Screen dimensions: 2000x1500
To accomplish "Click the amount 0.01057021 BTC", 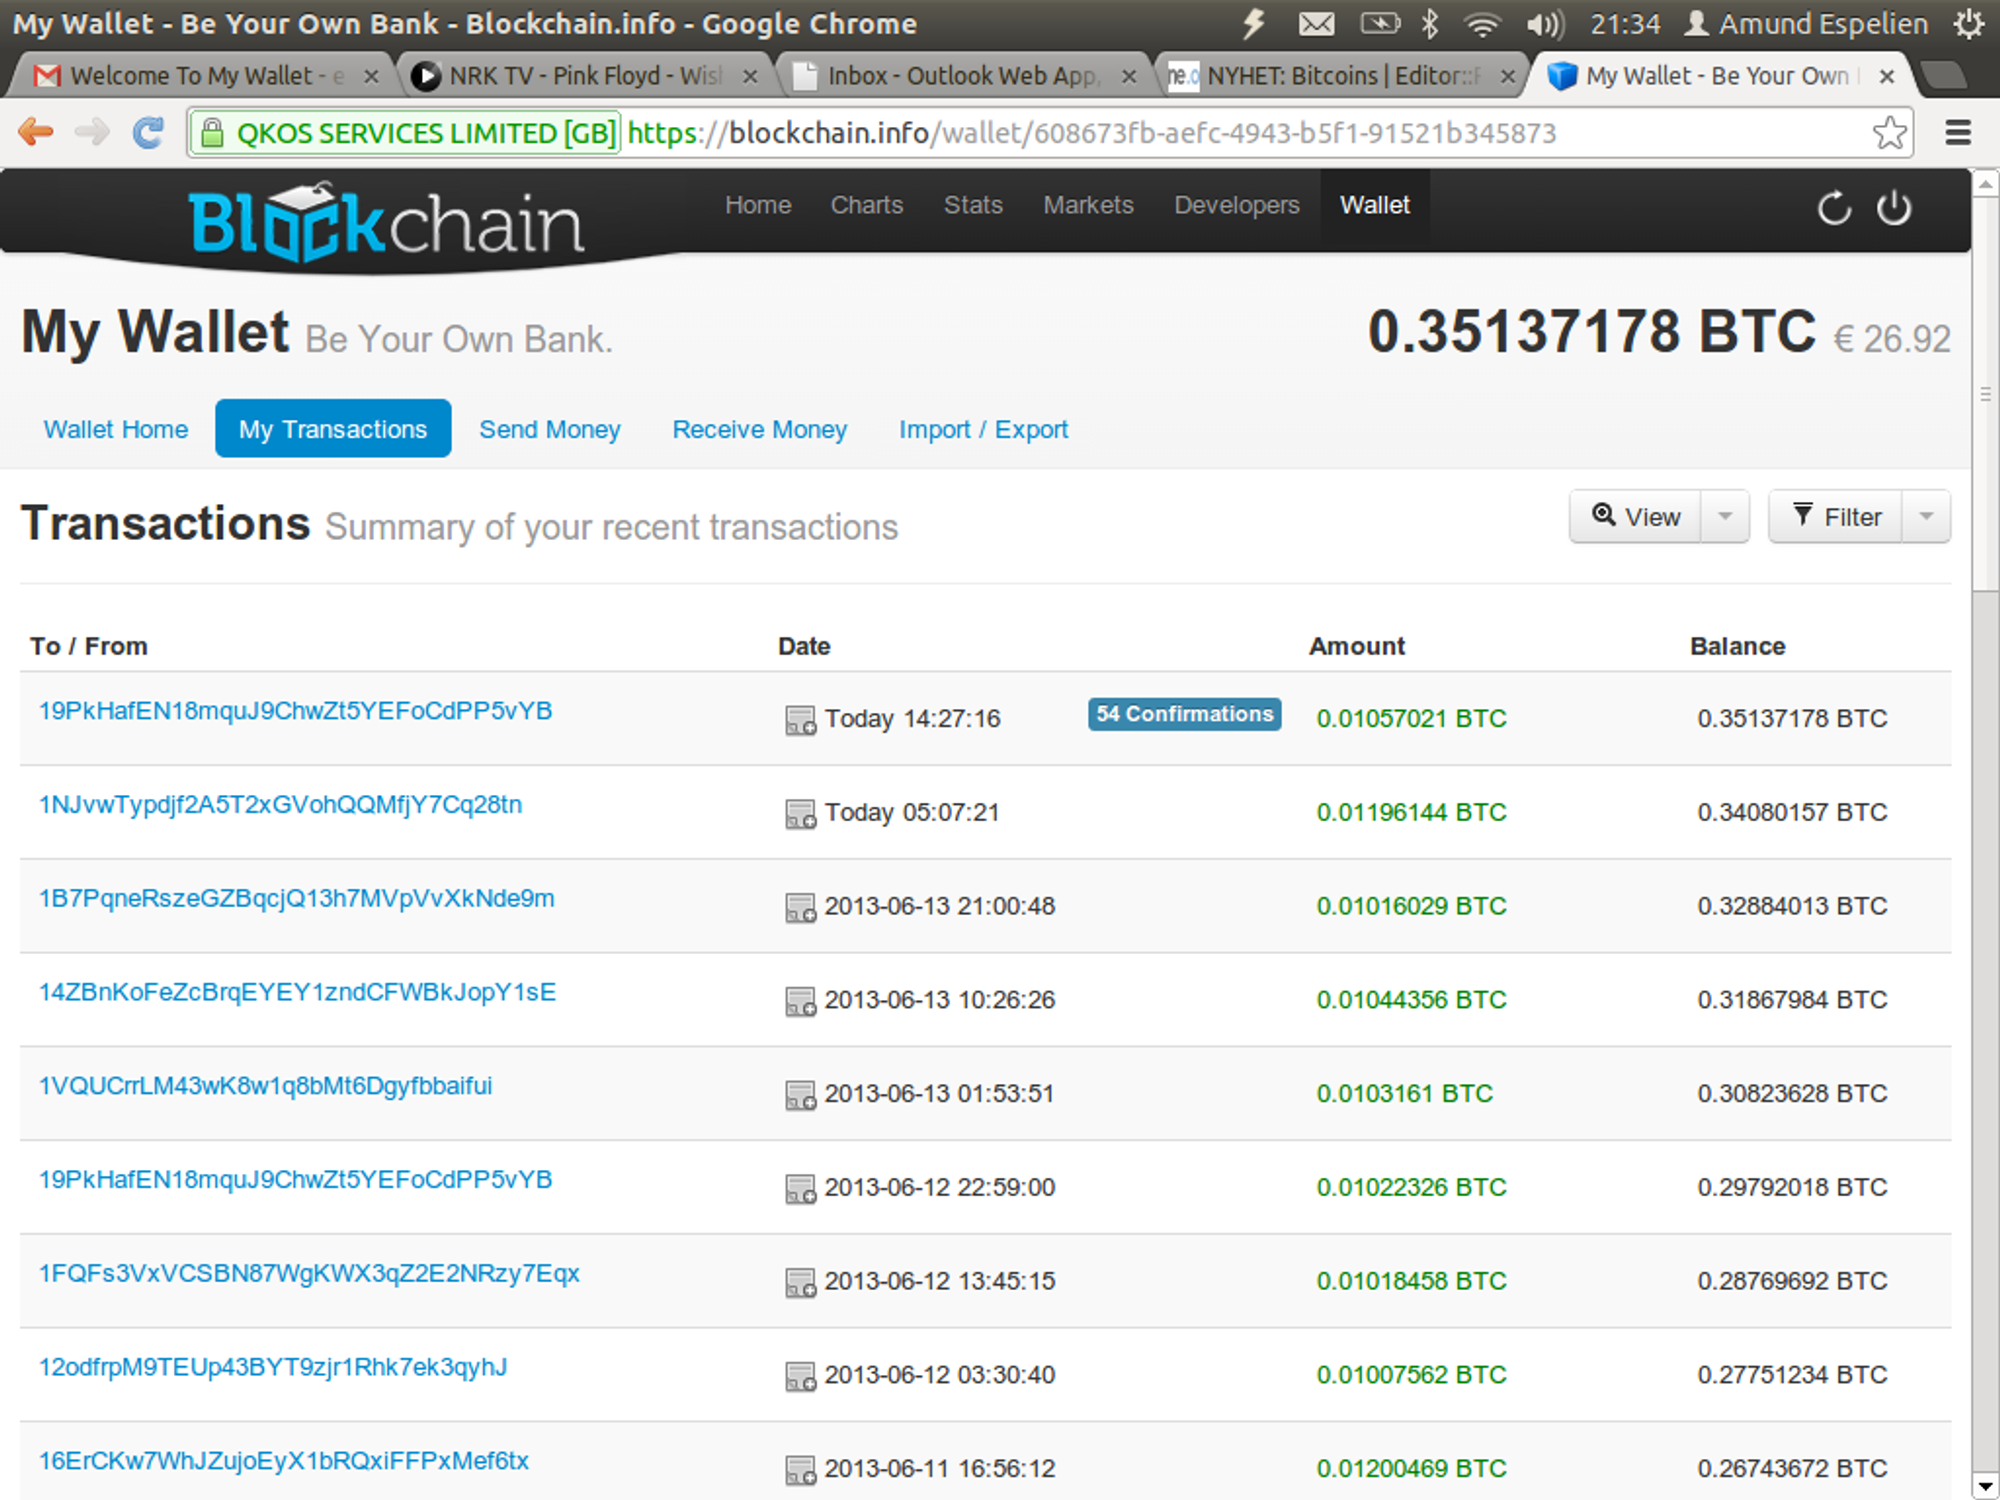I will [1411, 719].
